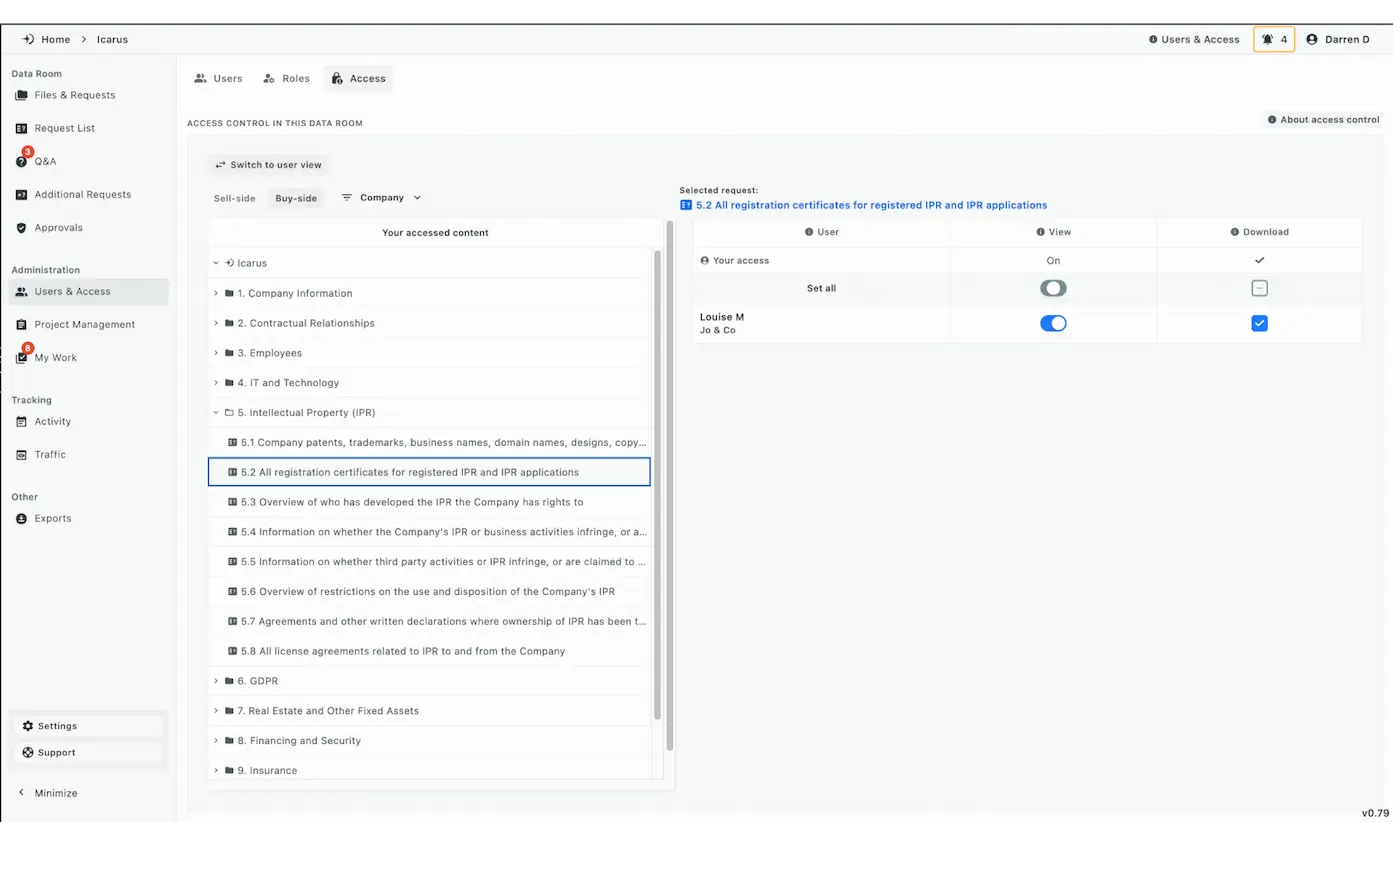Open the Company filter dropdown
Image resolution: width=1400 pixels, height=875 pixels.
click(x=382, y=198)
